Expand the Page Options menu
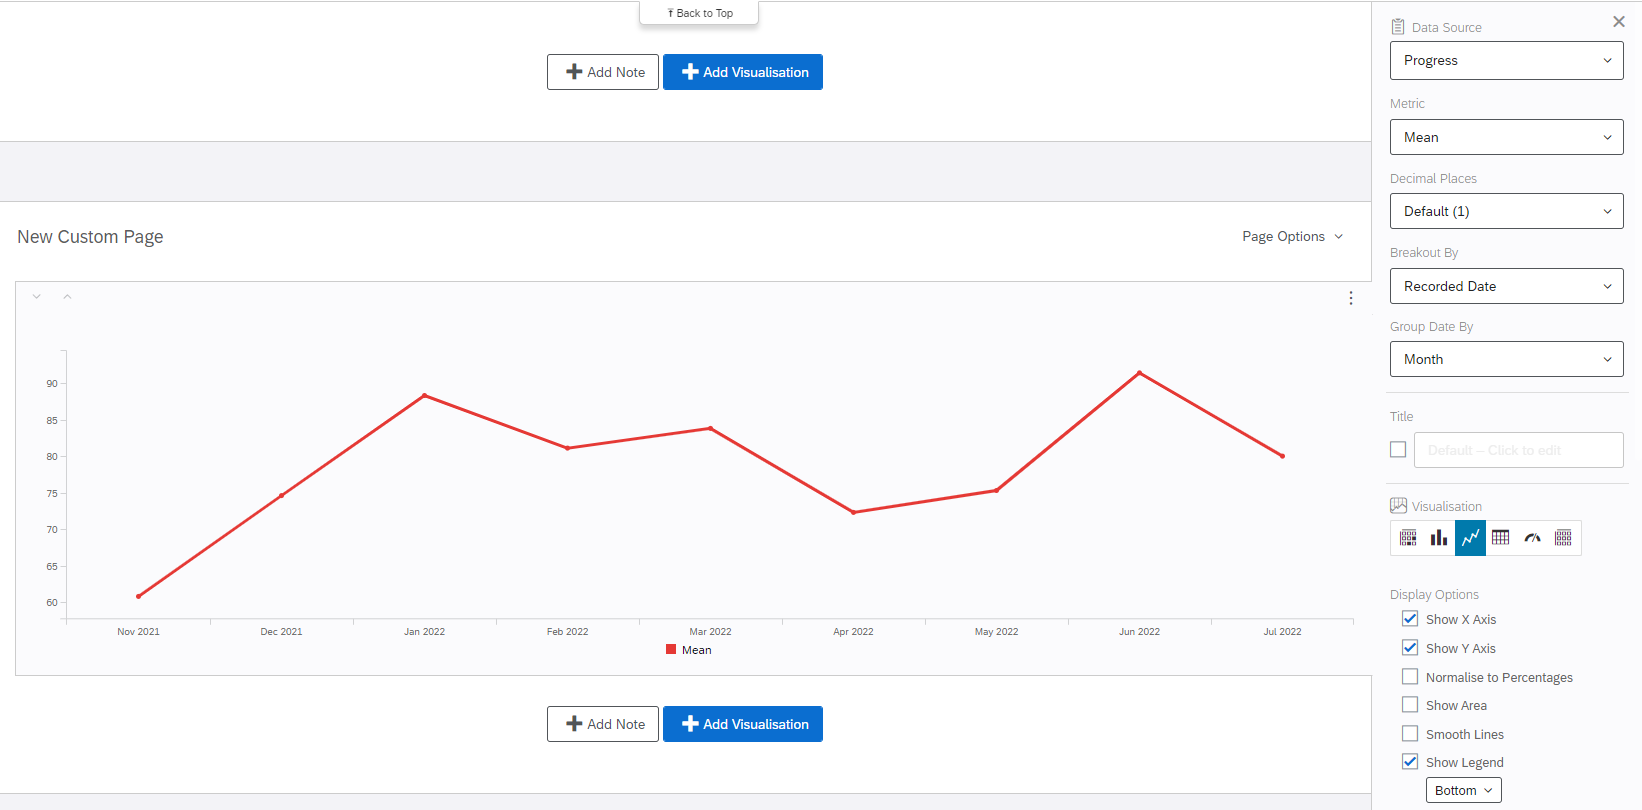The image size is (1642, 810). coord(1292,237)
